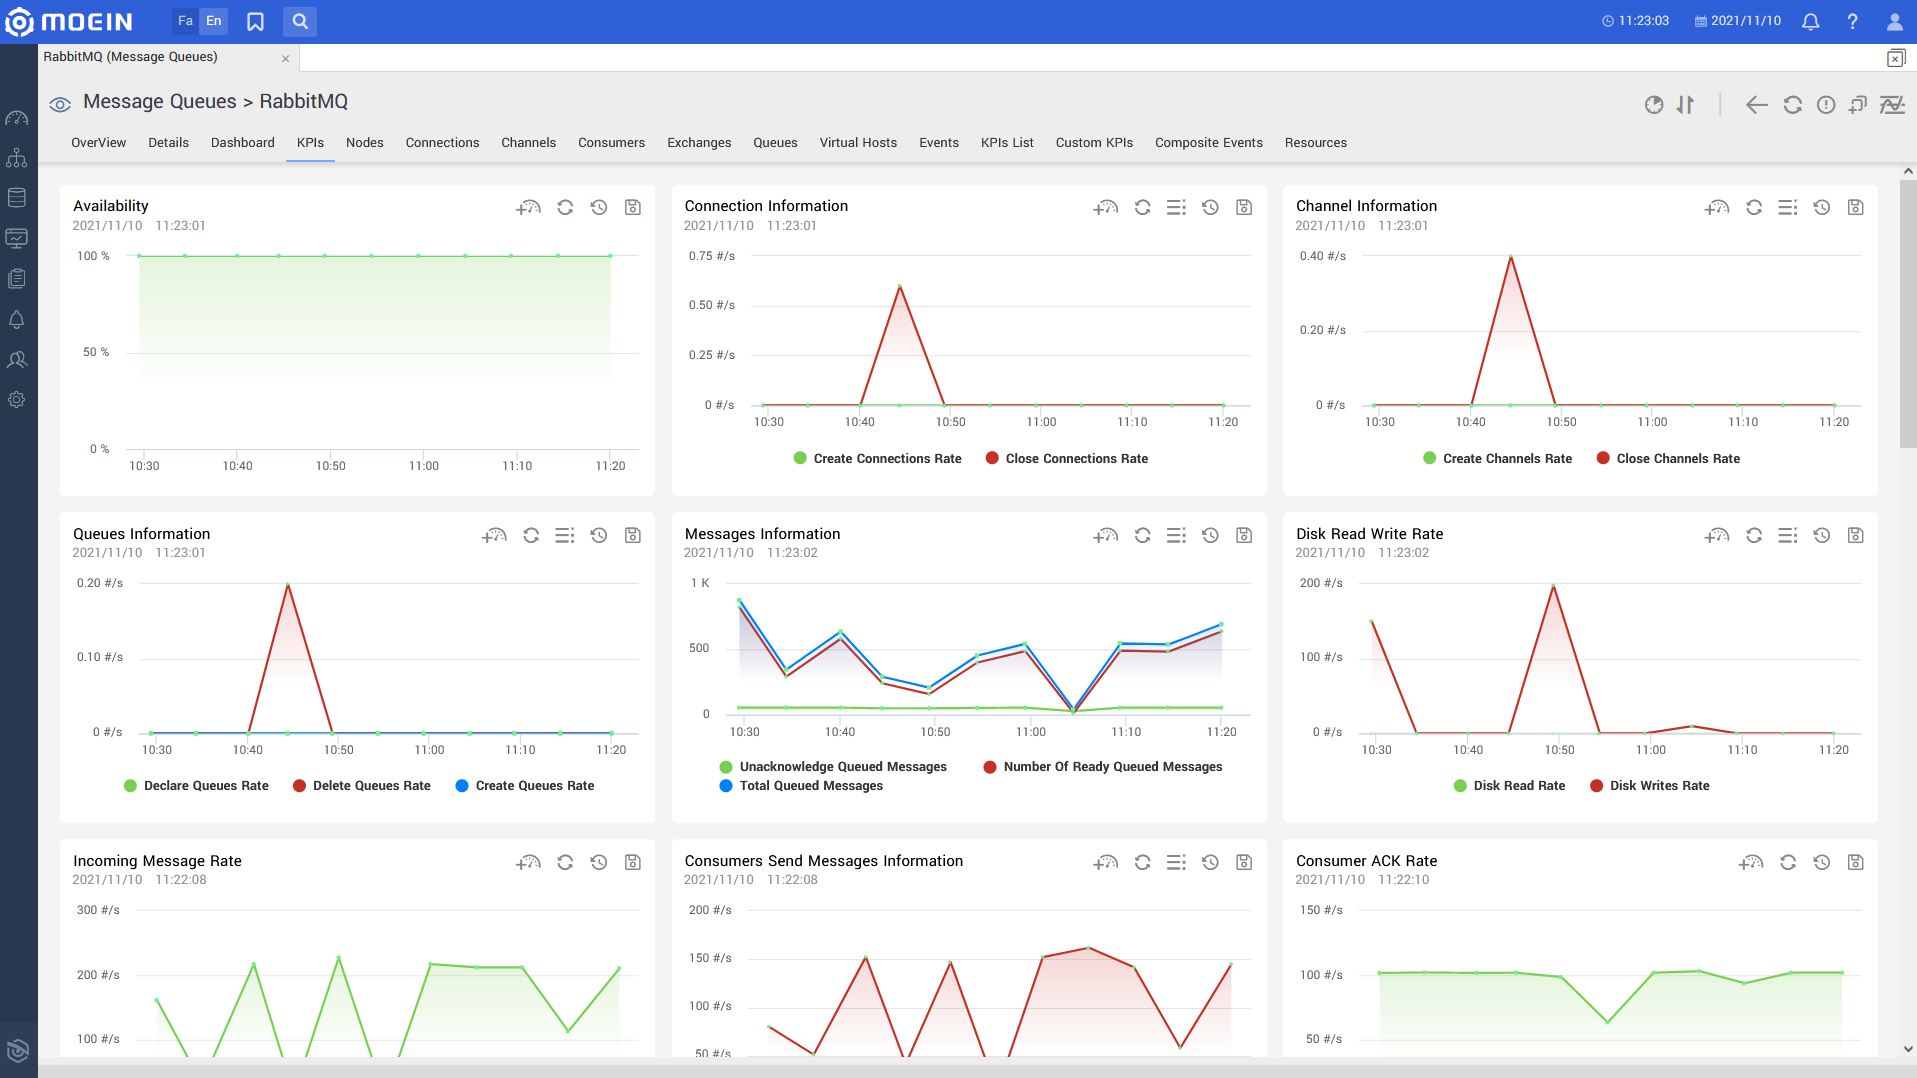Click Message Queues breadcrumb link
Image resolution: width=1917 pixels, height=1078 pixels.
(160, 101)
